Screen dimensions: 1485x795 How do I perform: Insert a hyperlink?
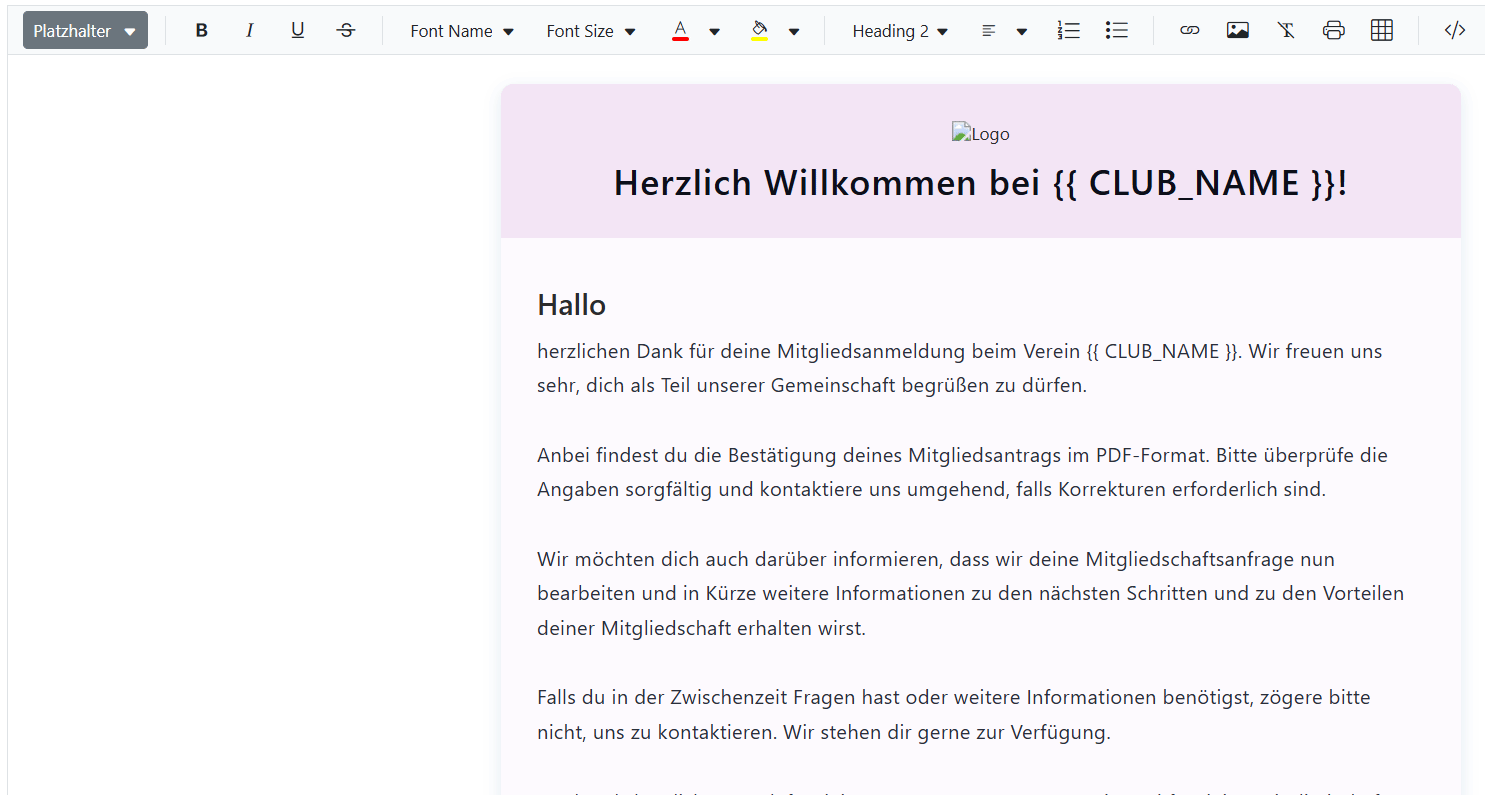pyautogui.click(x=1189, y=31)
